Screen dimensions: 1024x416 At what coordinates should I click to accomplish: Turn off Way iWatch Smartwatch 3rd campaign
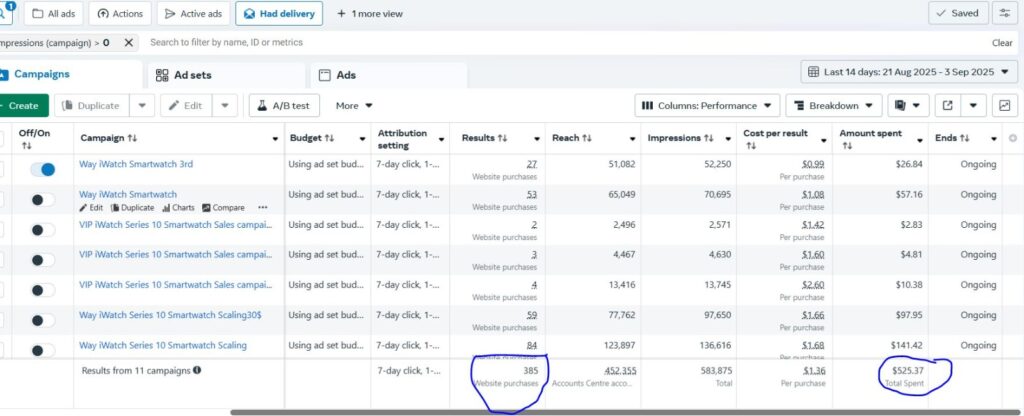pos(42,170)
